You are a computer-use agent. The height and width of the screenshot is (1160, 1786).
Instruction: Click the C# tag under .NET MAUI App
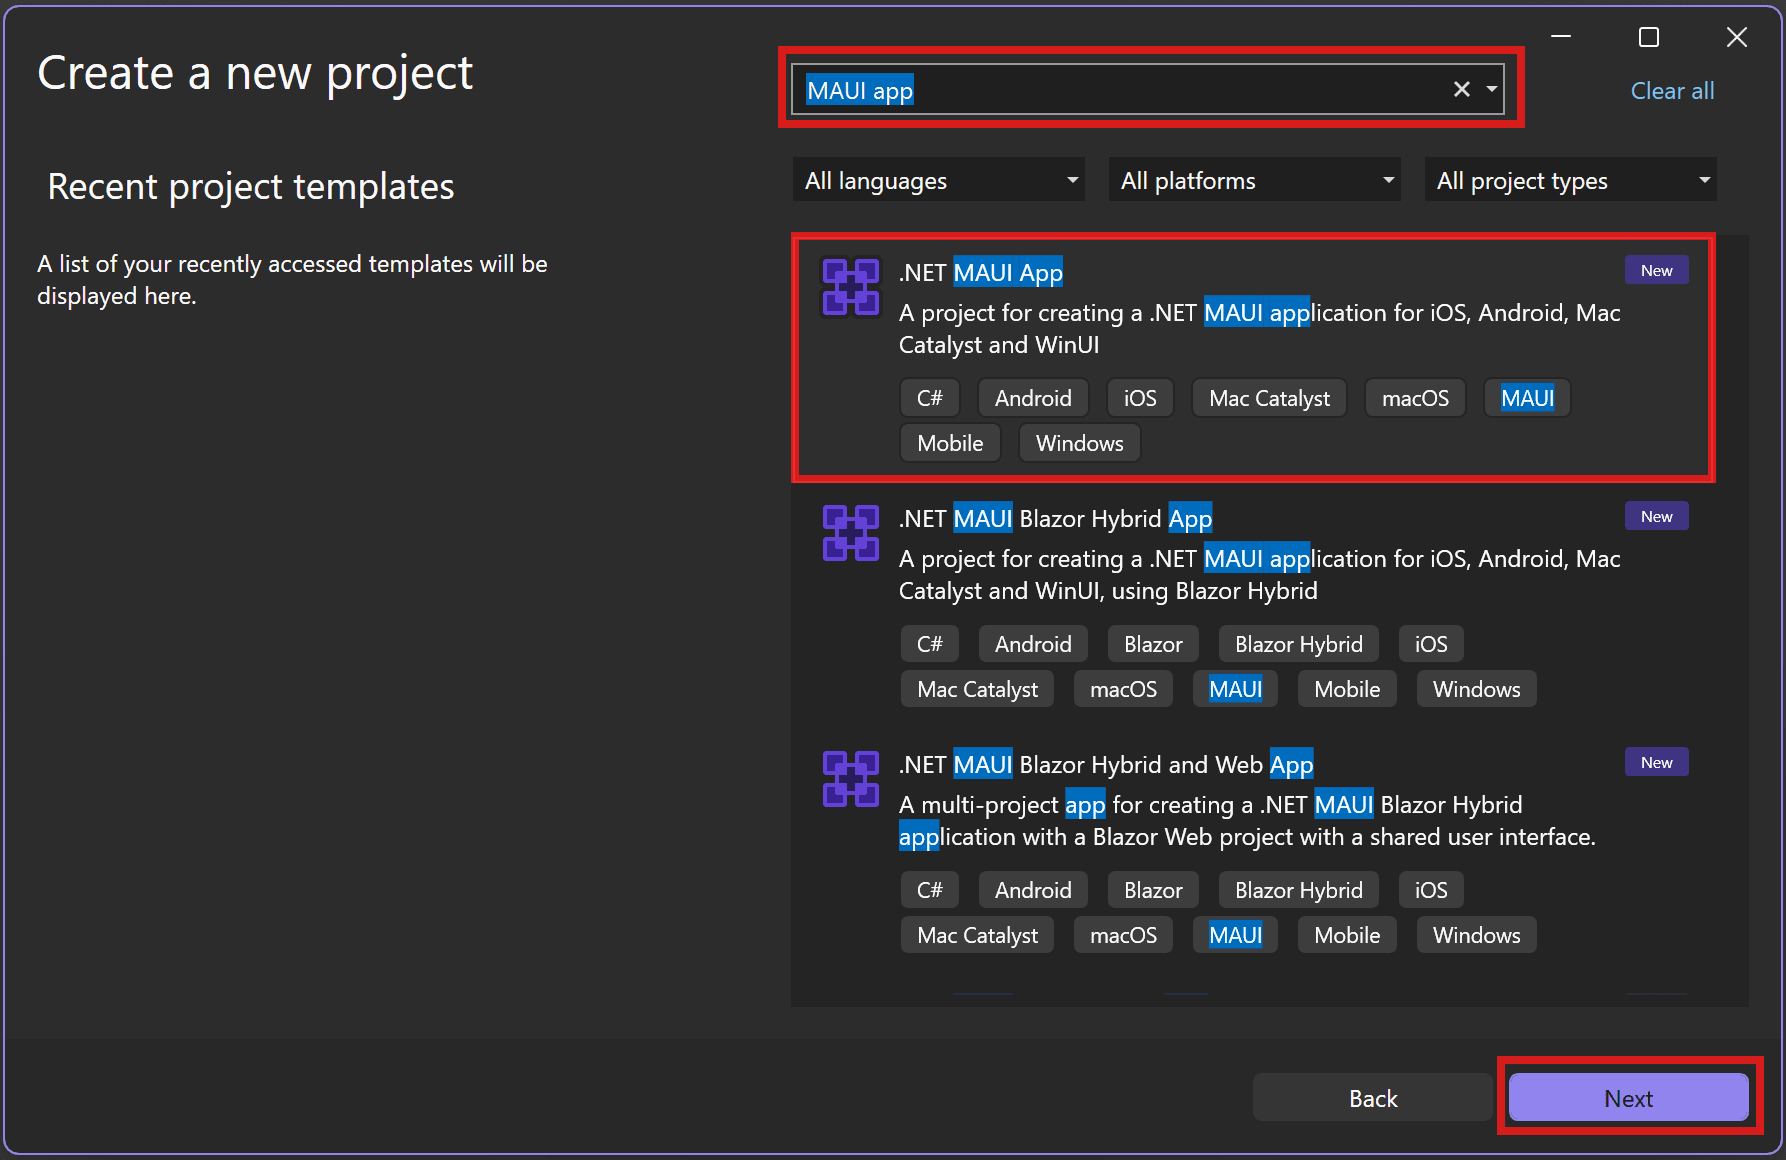pos(930,398)
